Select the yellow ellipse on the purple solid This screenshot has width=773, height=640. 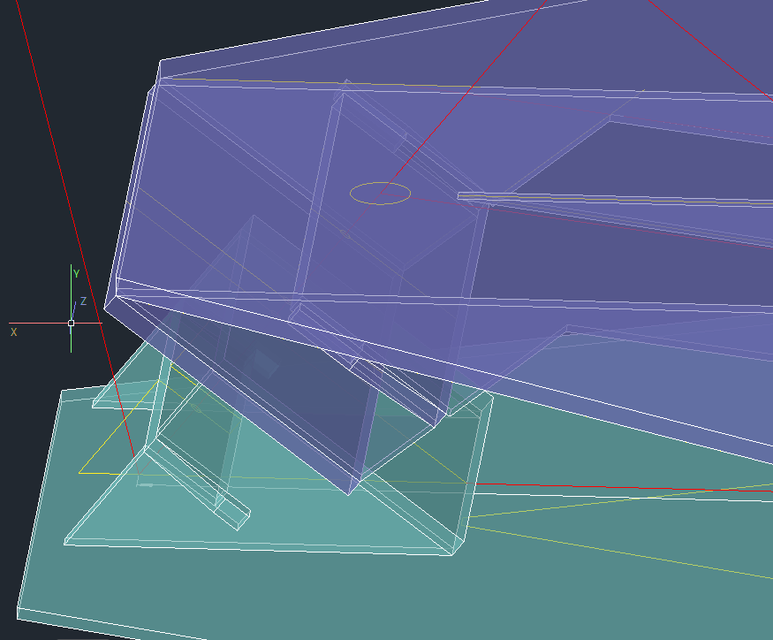(x=380, y=193)
